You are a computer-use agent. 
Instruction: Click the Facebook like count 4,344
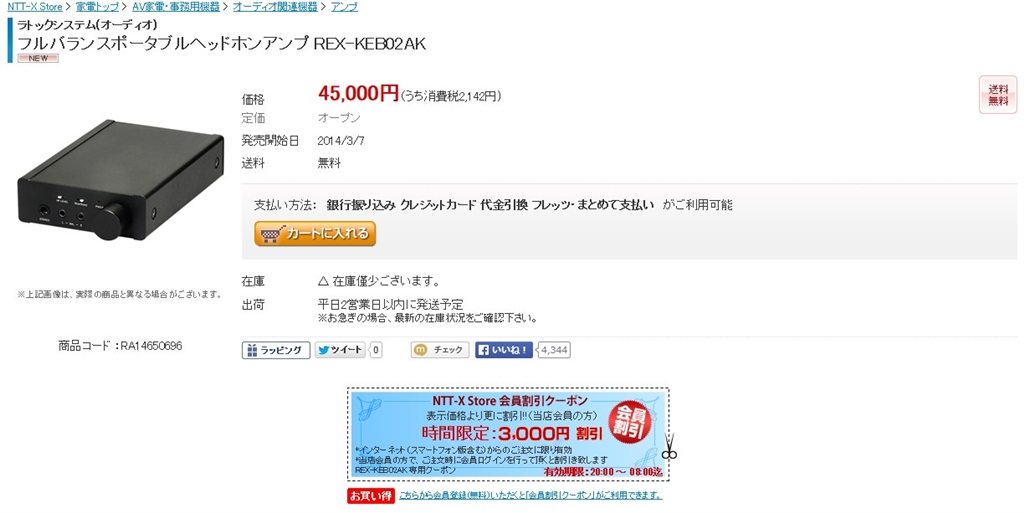point(554,350)
